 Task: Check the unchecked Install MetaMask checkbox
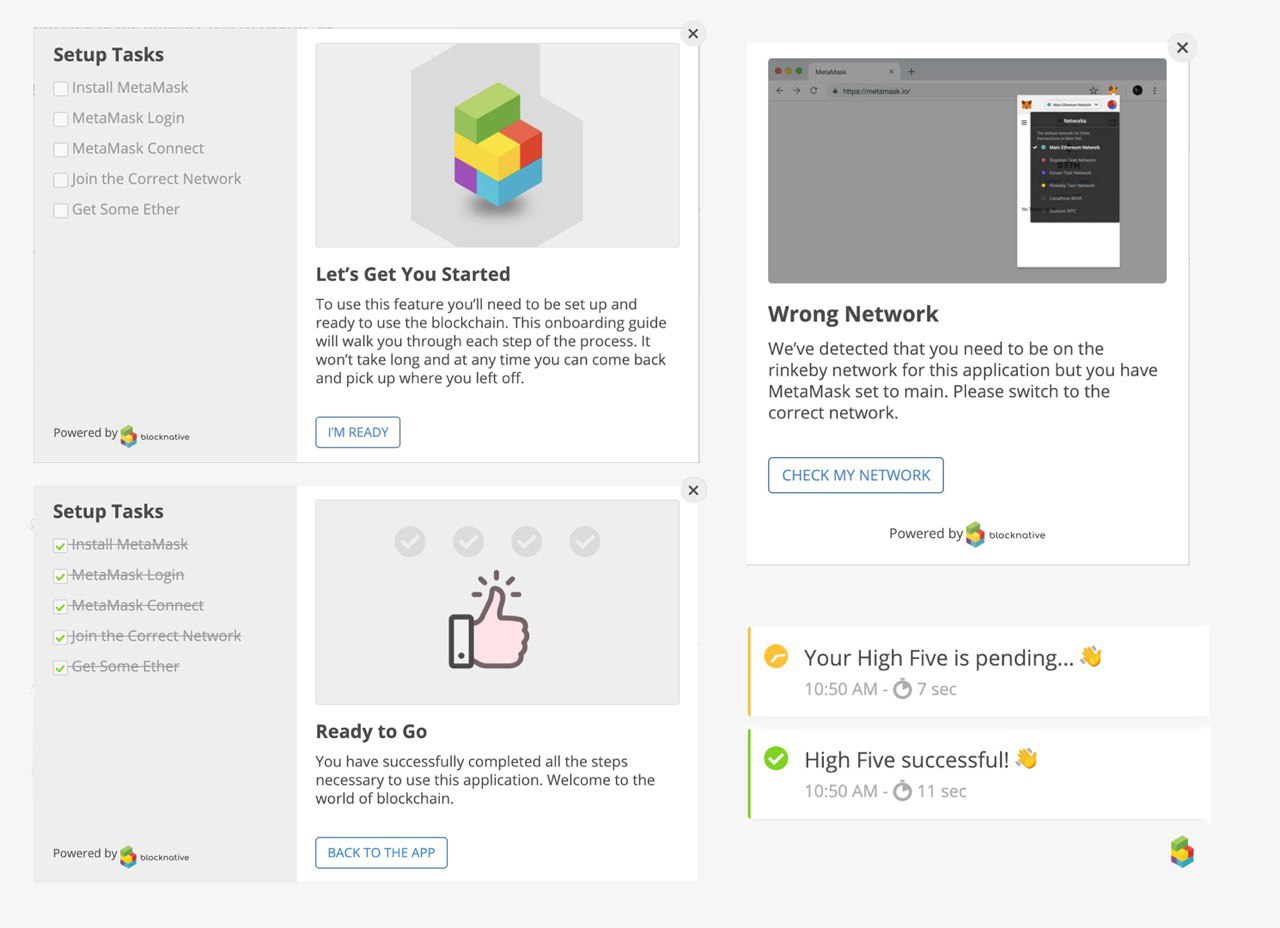(x=60, y=89)
